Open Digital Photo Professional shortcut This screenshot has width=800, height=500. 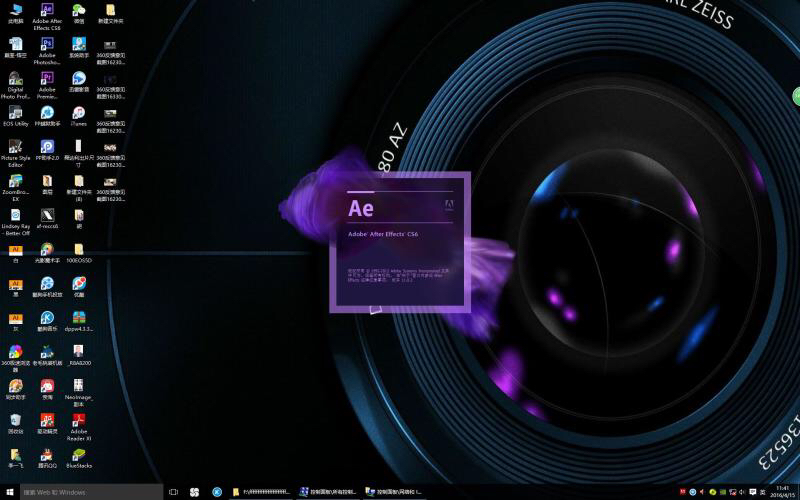15,85
